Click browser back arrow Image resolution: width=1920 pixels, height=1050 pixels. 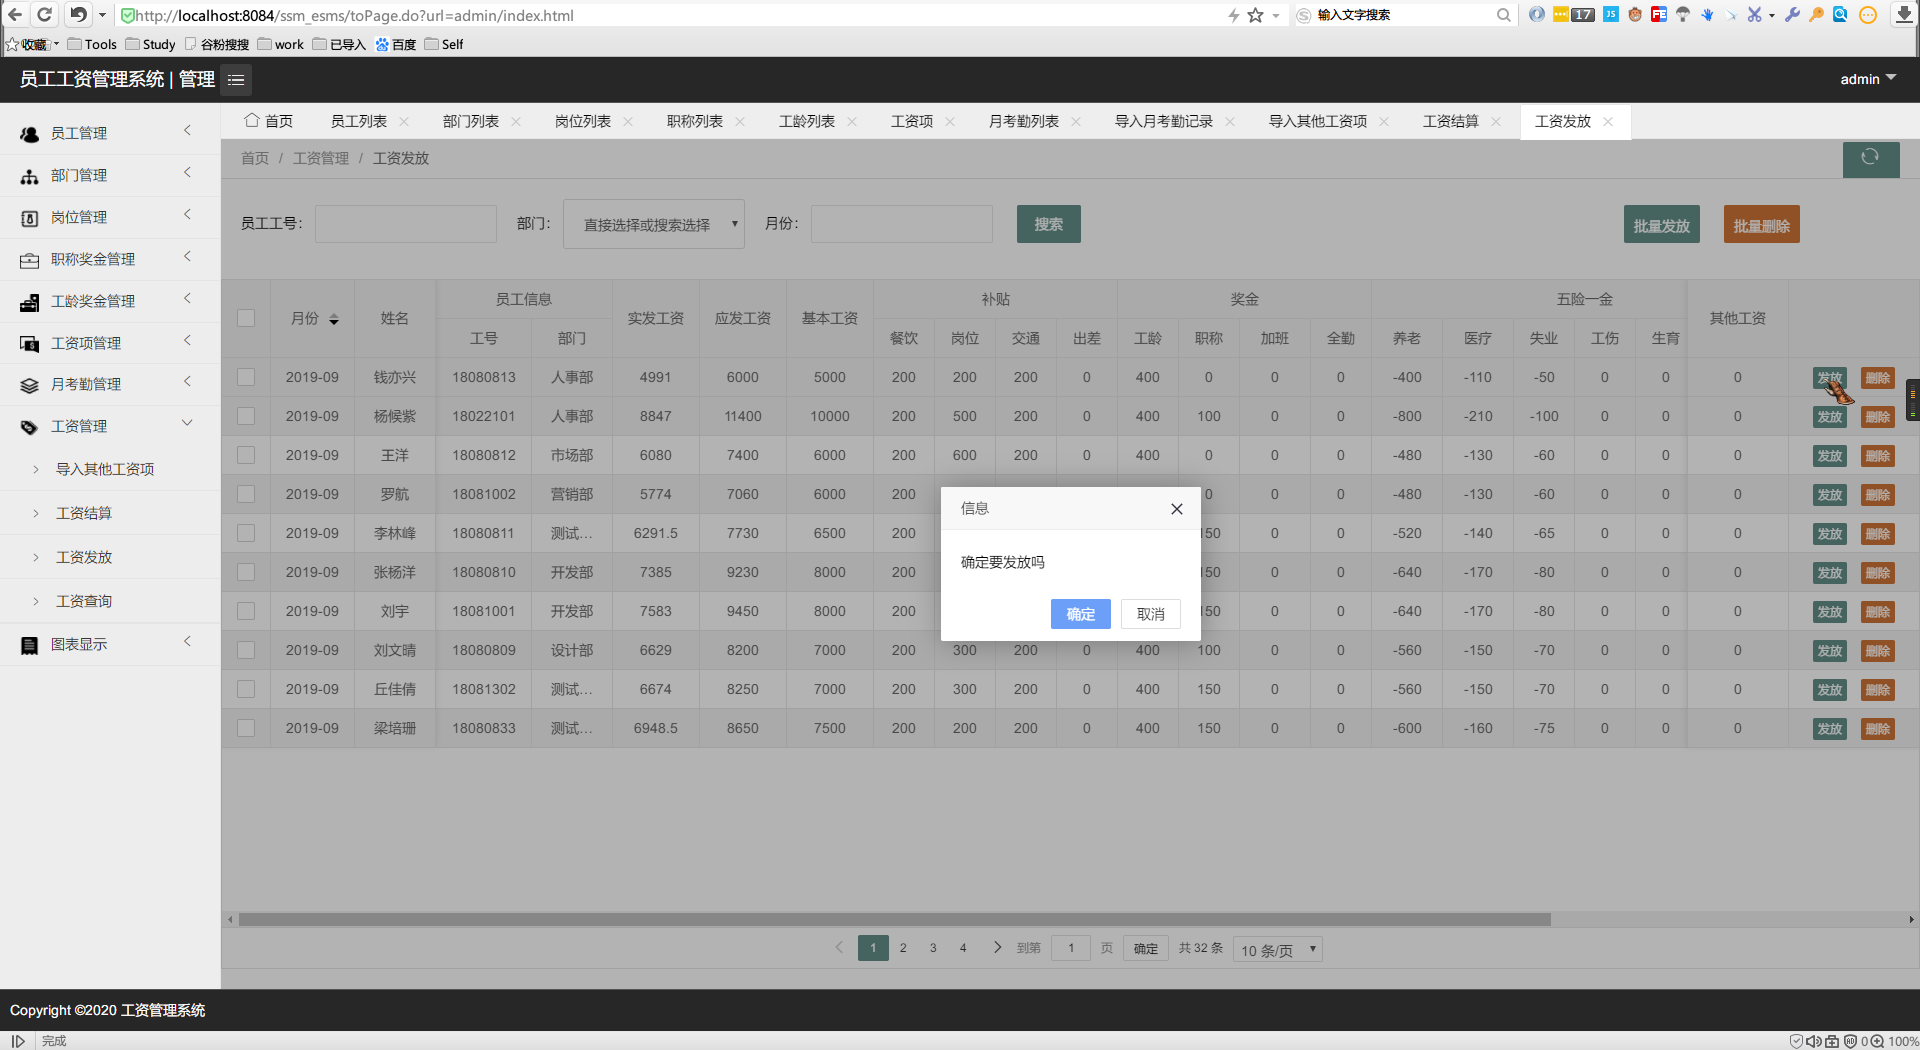click(14, 15)
